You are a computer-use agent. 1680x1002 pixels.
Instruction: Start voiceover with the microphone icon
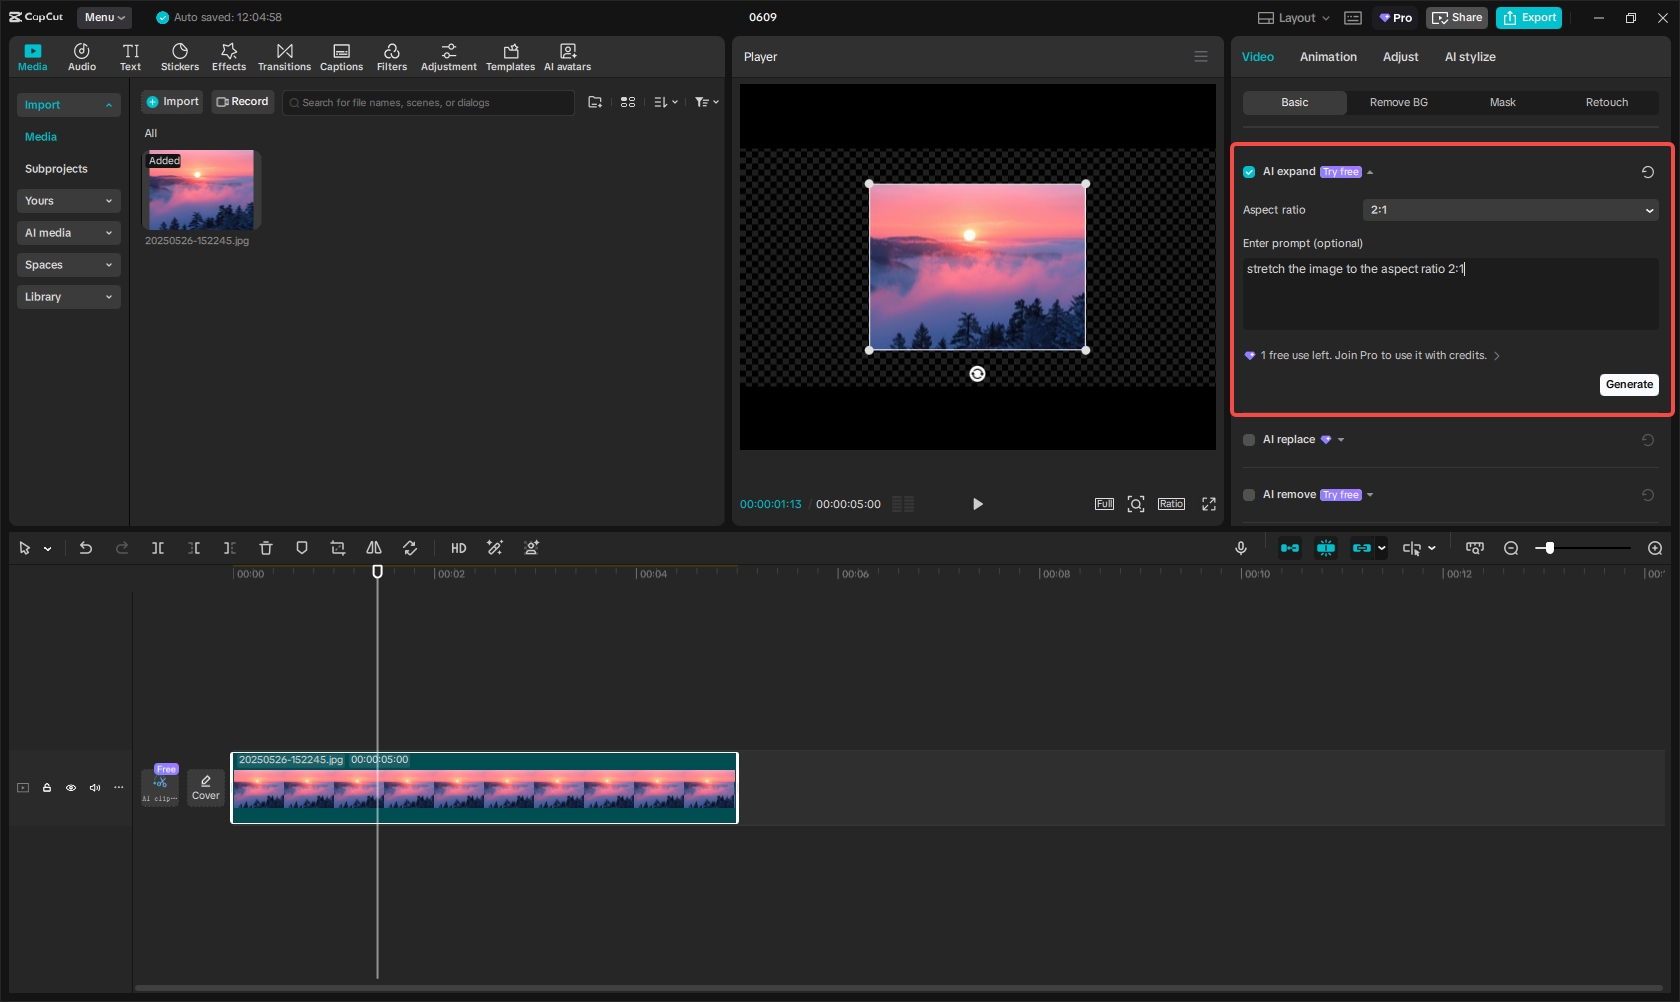coord(1240,548)
